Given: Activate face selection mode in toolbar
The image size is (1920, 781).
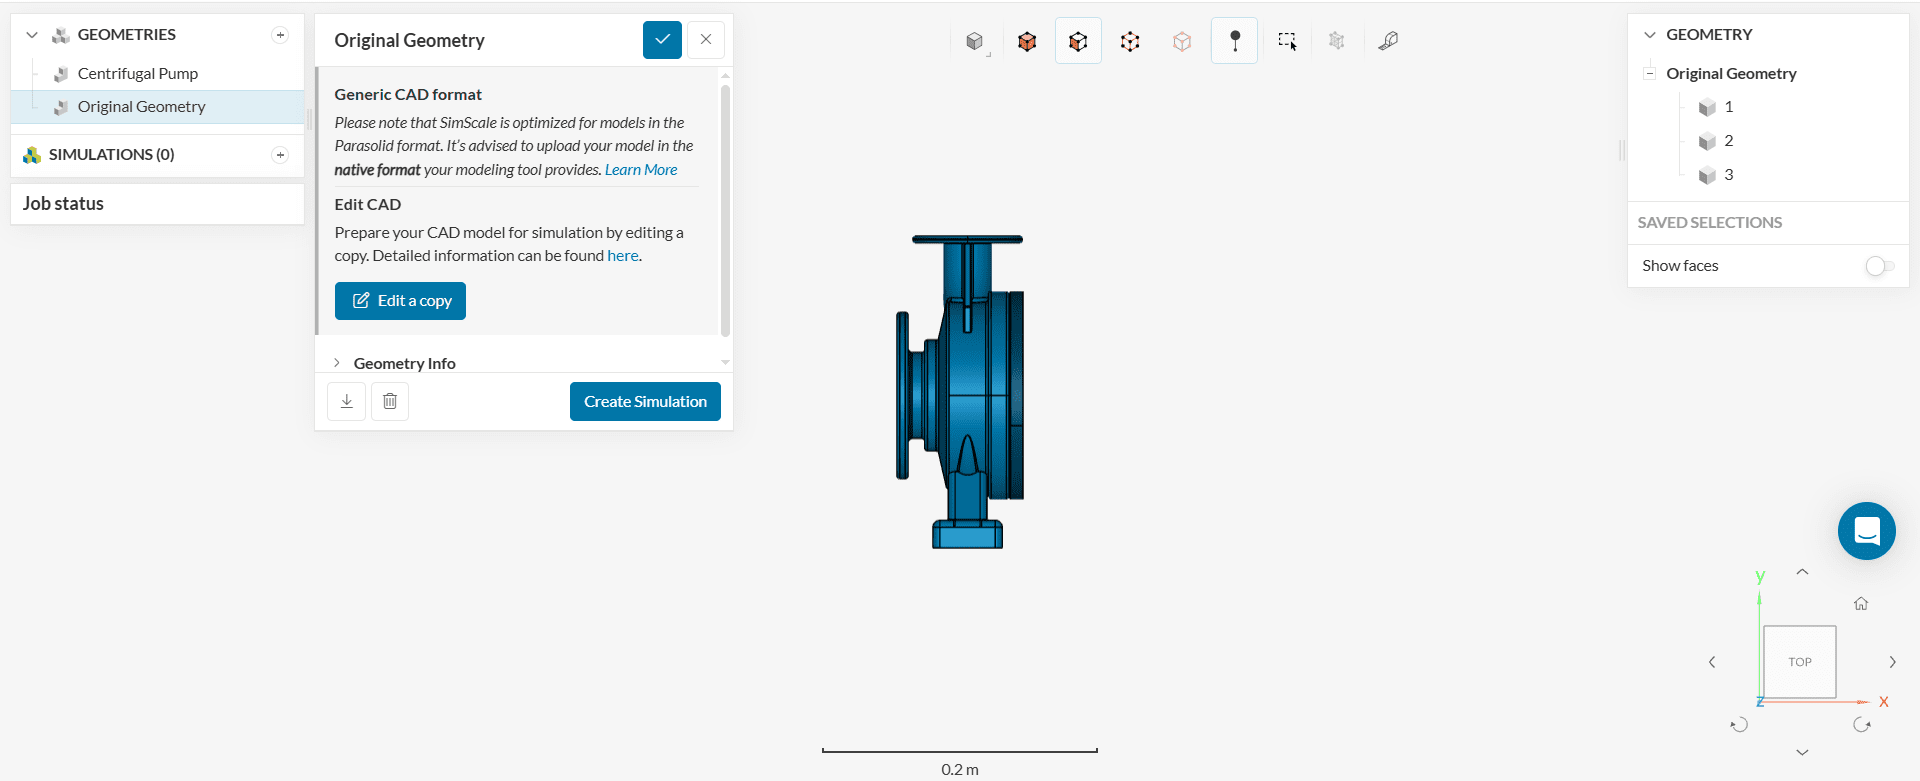Looking at the screenshot, I should point(1078,41).
